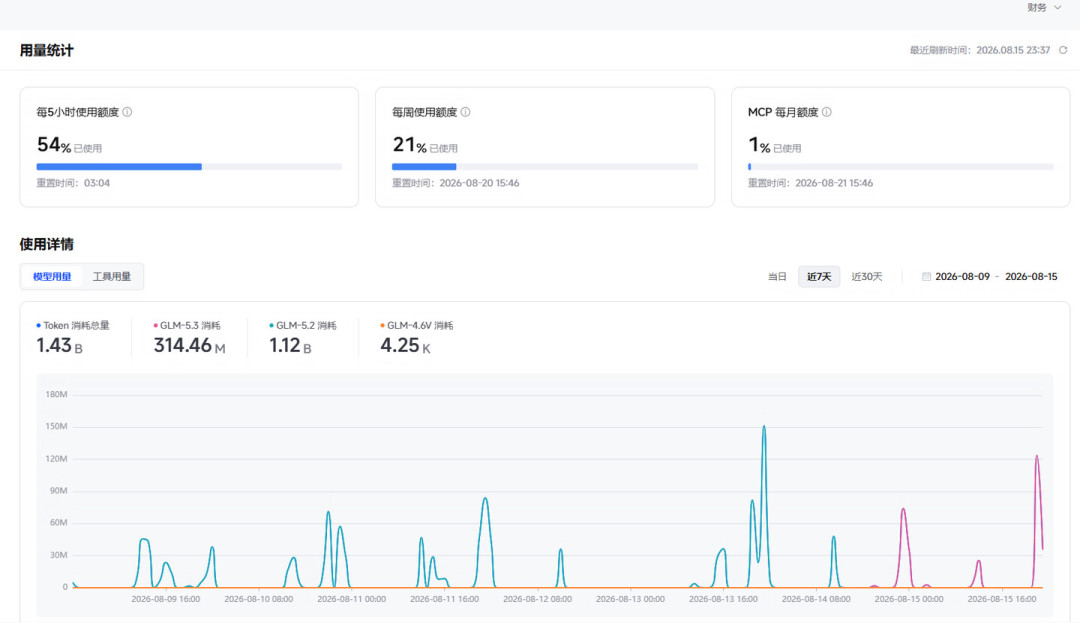Click the 1.12 B GLM-5.2 value

pyautogui.click(x=290, y=346)
